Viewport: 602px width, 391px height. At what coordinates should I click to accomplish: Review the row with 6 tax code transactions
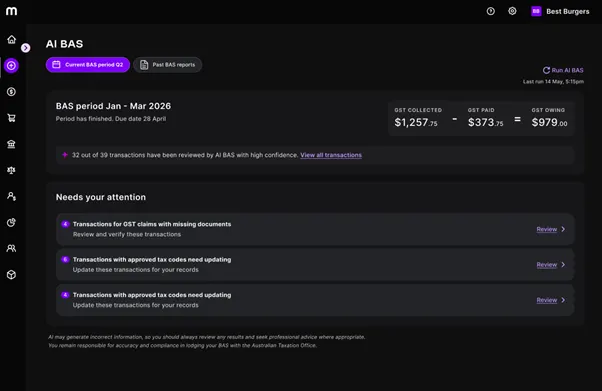547,265
